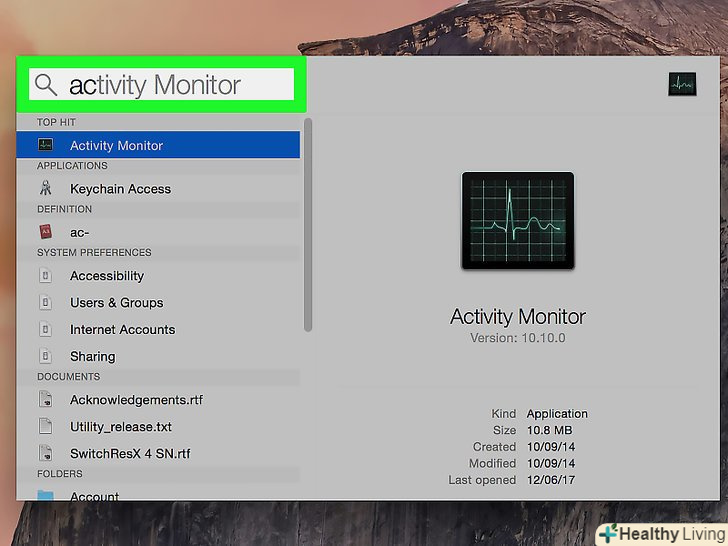The width and height of the screenshot is (728, 546).
Task: Open SwitchResX 4 SN.rtf document
Action: pos(158,454)
